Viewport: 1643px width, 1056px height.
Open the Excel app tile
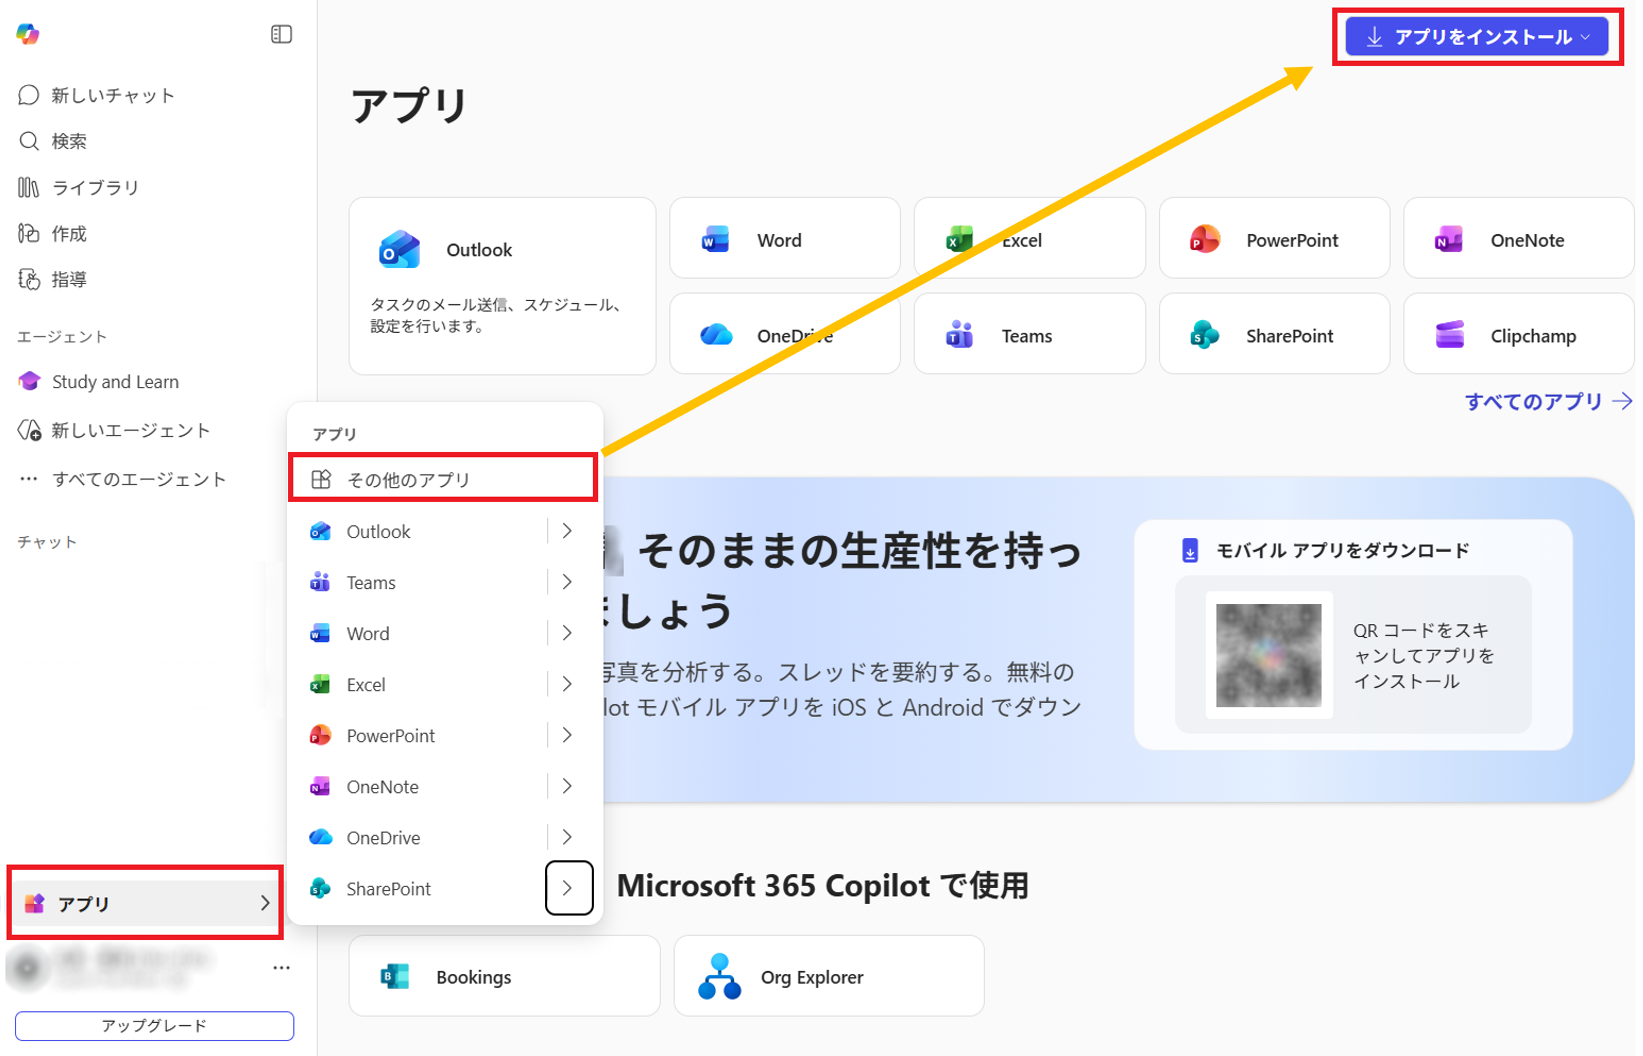(1029, 239)
